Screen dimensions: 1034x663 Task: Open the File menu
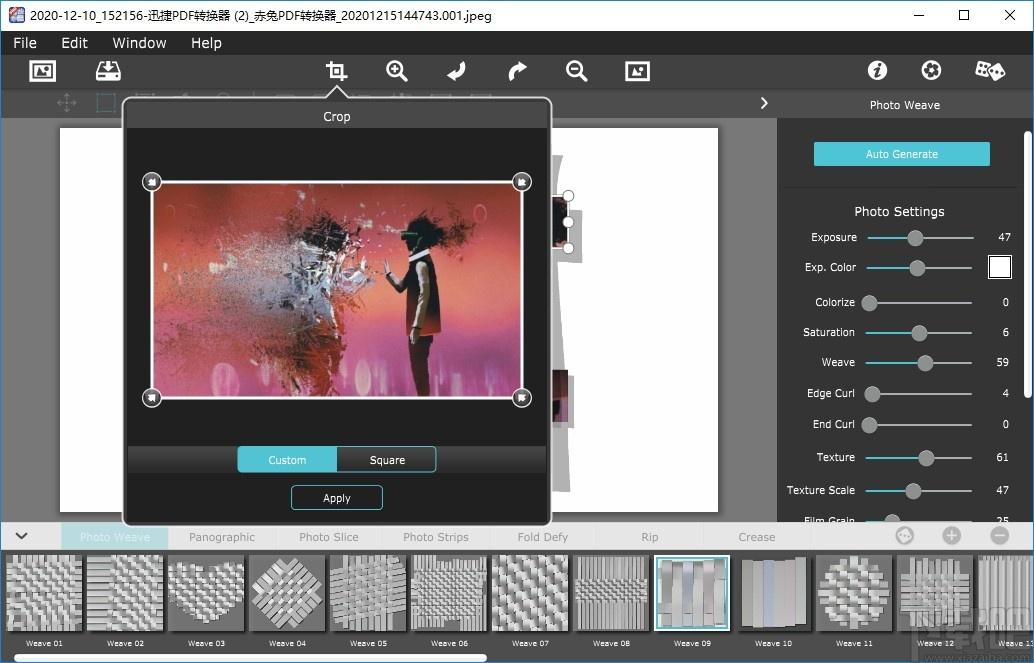(x=25, y=43)
